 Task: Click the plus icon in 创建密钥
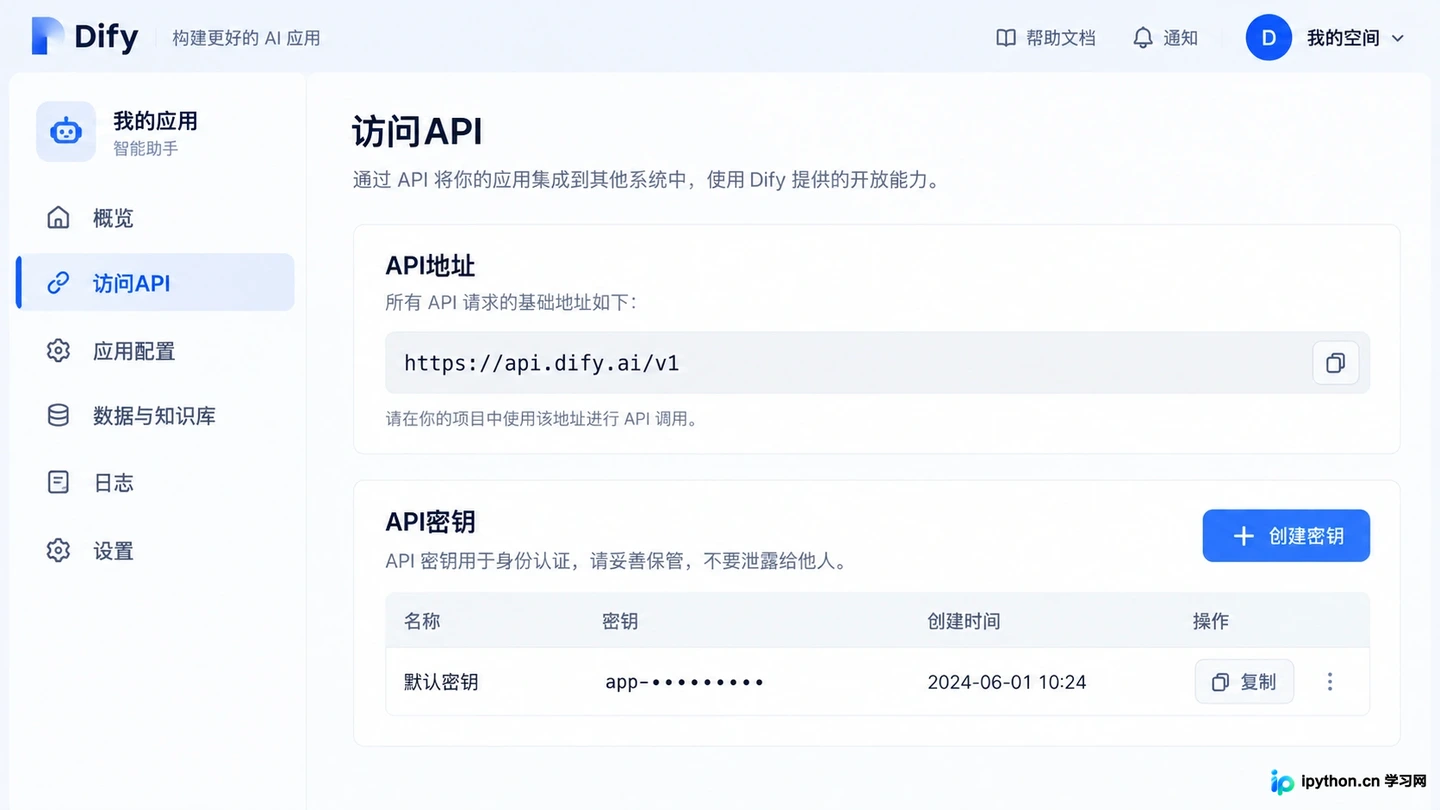[x=1243, y=536]
